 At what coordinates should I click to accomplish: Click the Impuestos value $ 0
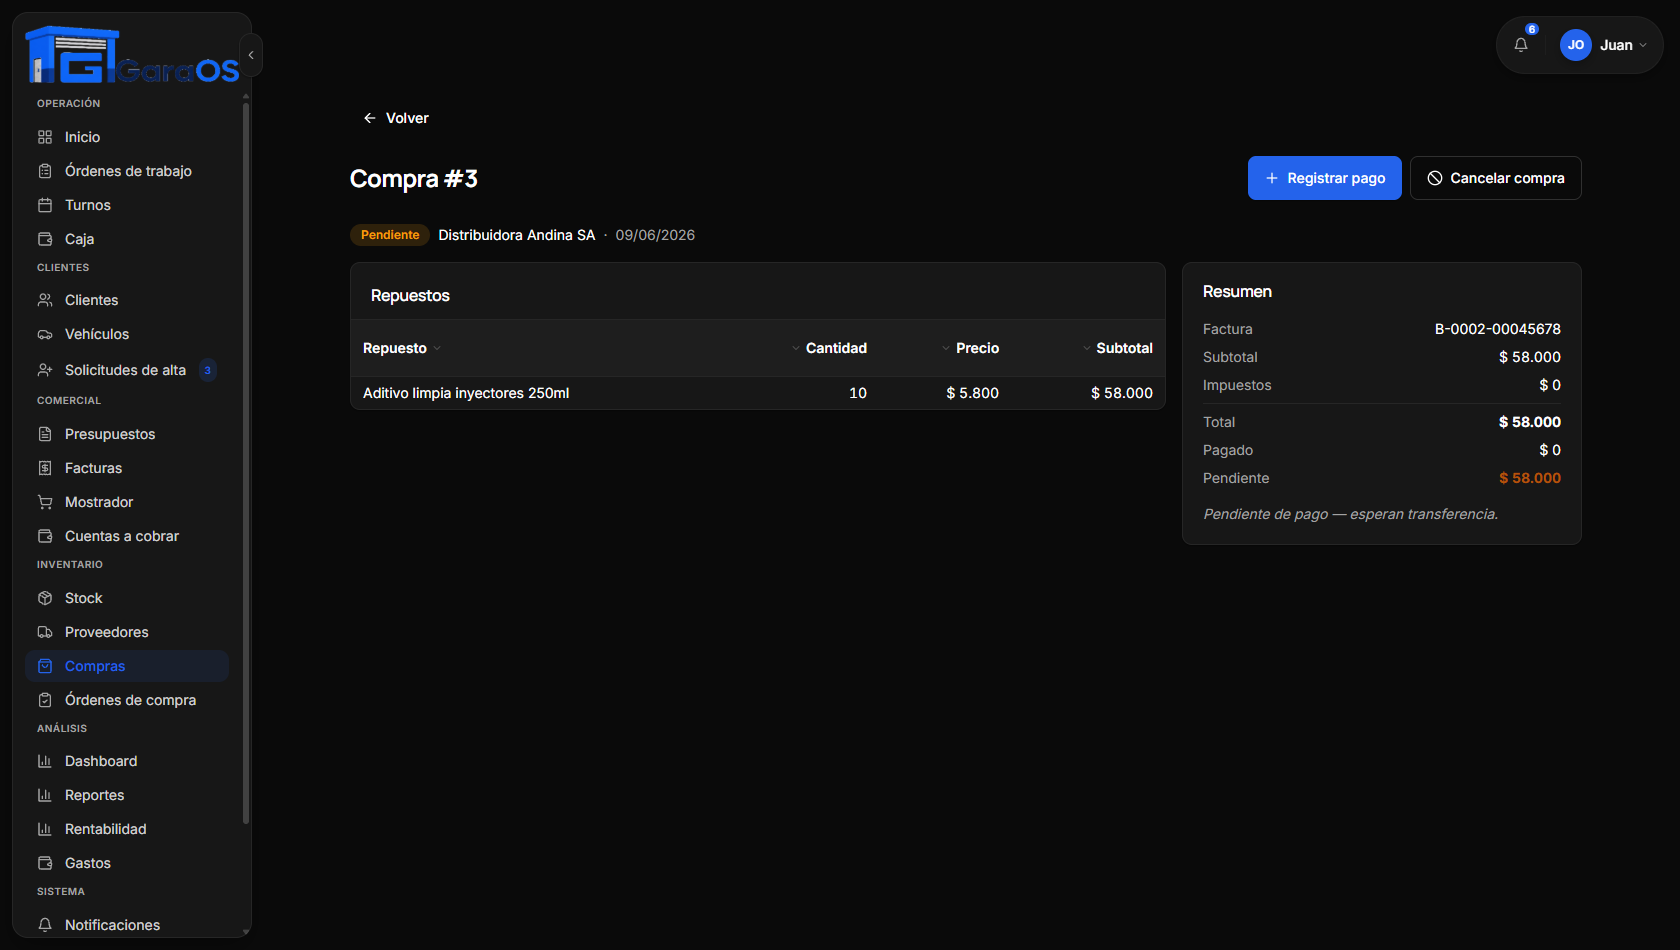(x=1550, y=385)
